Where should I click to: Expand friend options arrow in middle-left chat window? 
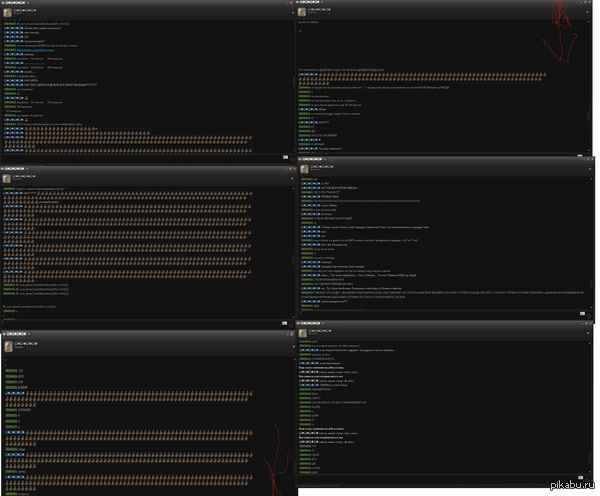click(x=292, y=179)
